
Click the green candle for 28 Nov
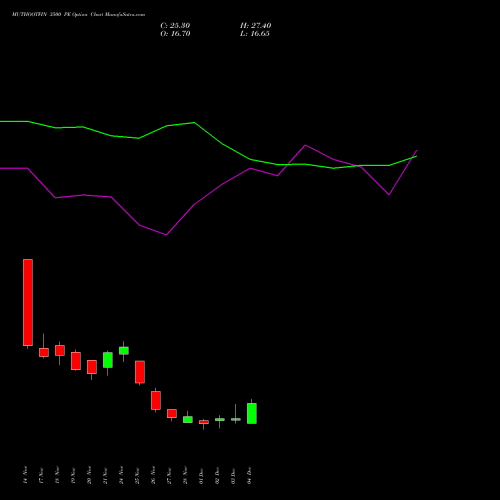(188, 419)
